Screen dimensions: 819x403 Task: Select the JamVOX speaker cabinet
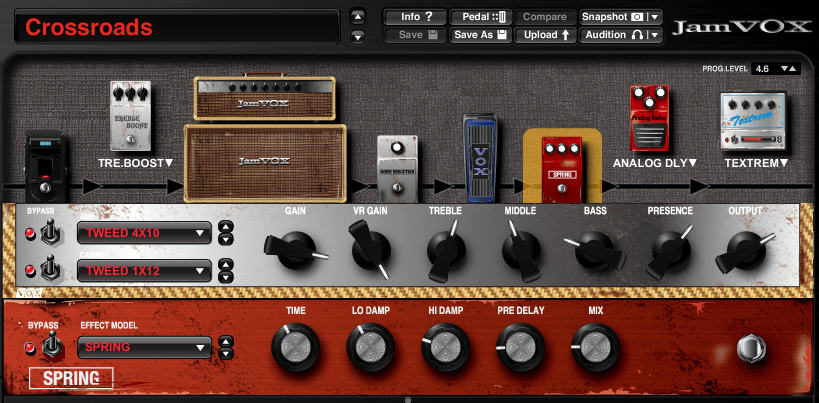click(265, 163)
